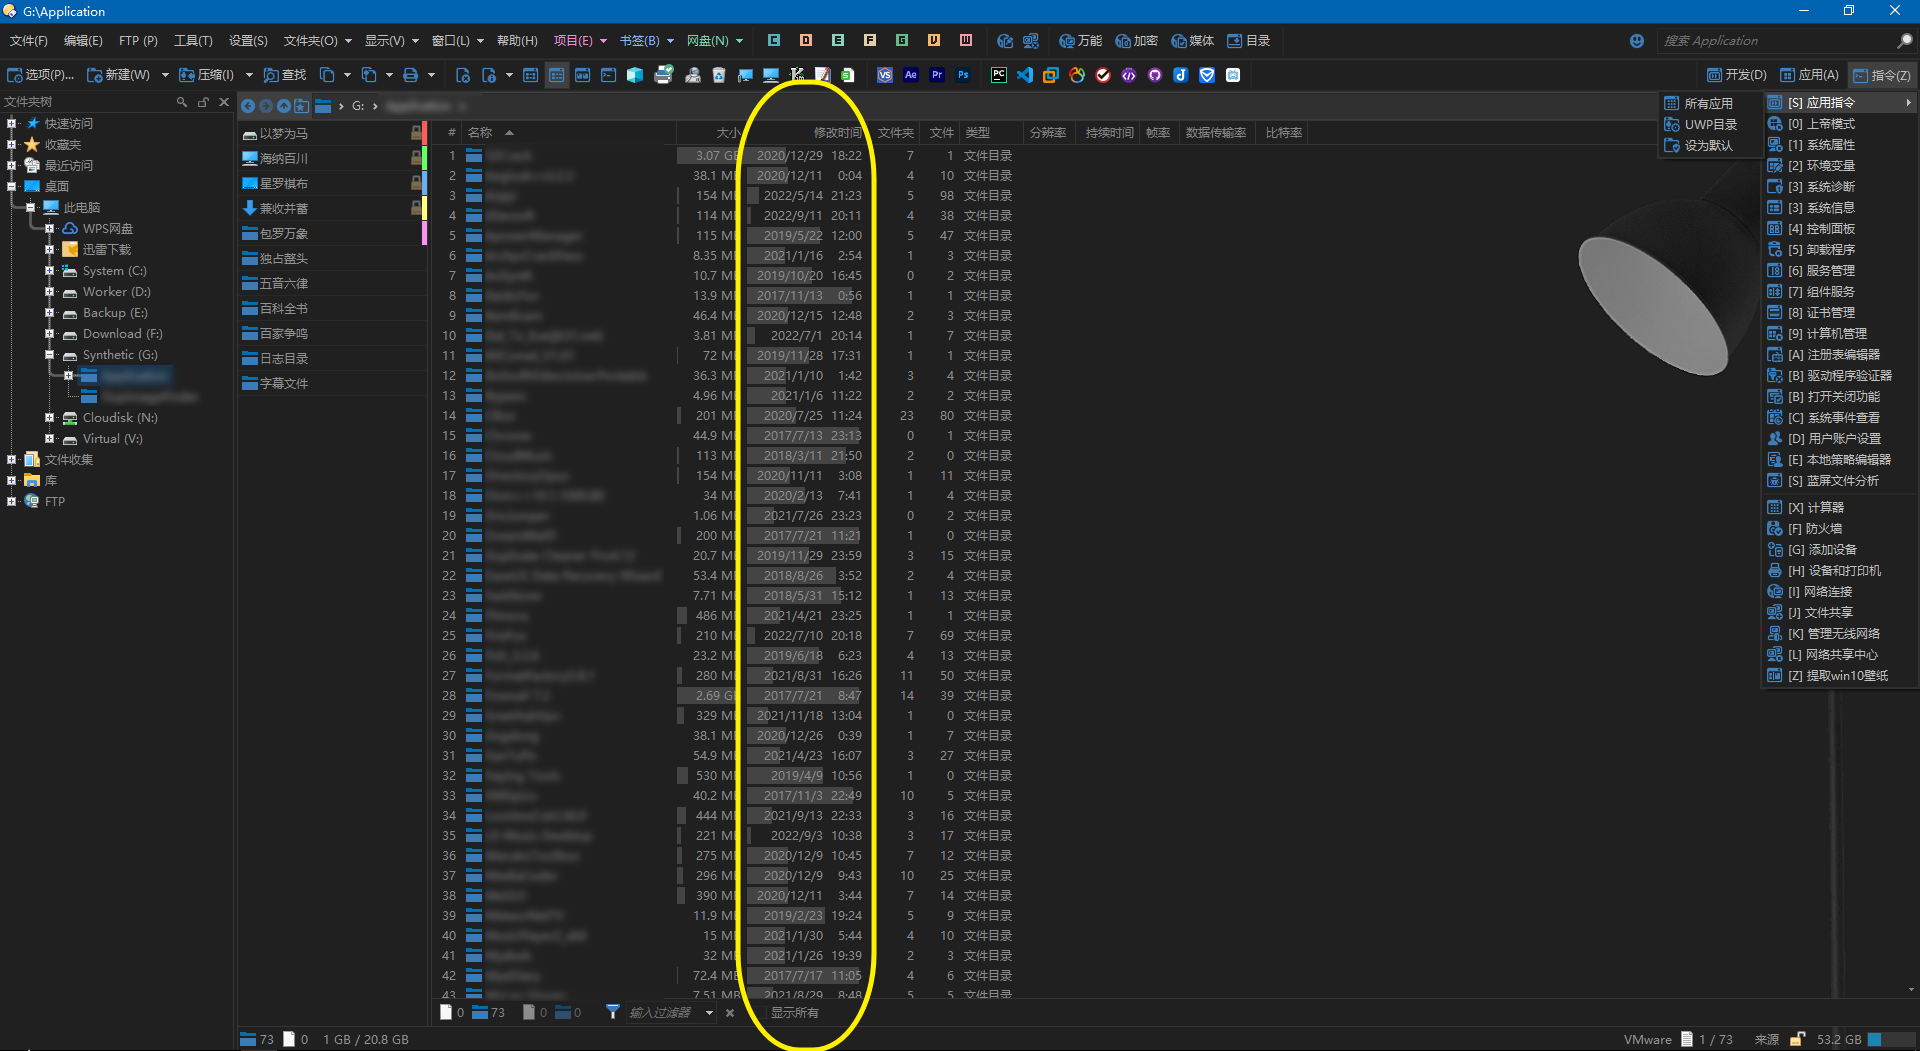Launch the Visual Studio shortcut icon
Viewport: 1920px width, 1051px height.
tap(884, 75)
